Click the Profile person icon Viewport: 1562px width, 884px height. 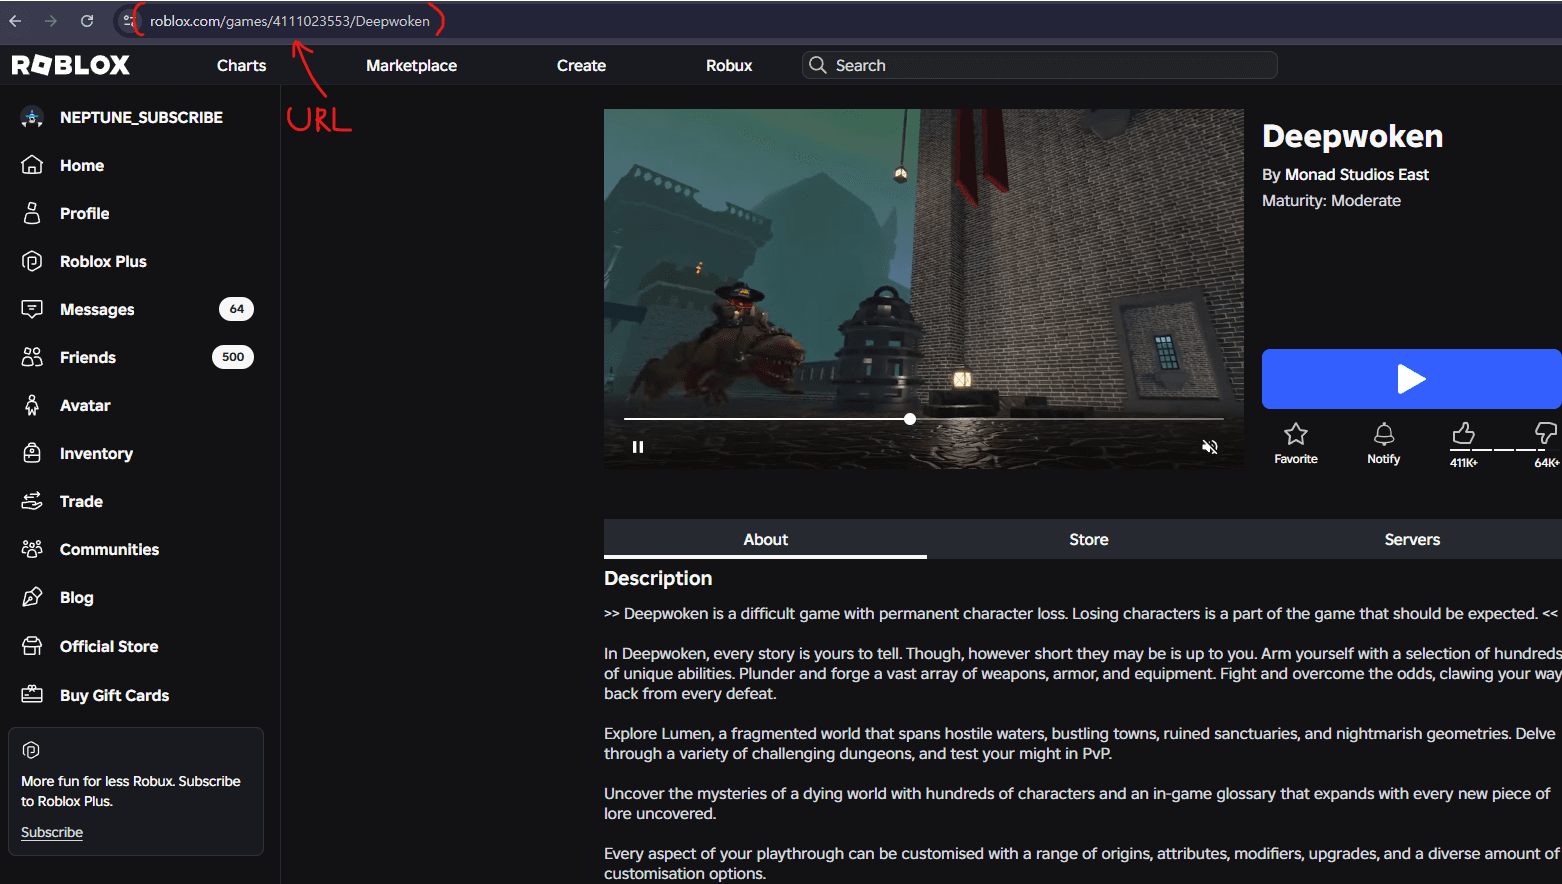32,213
